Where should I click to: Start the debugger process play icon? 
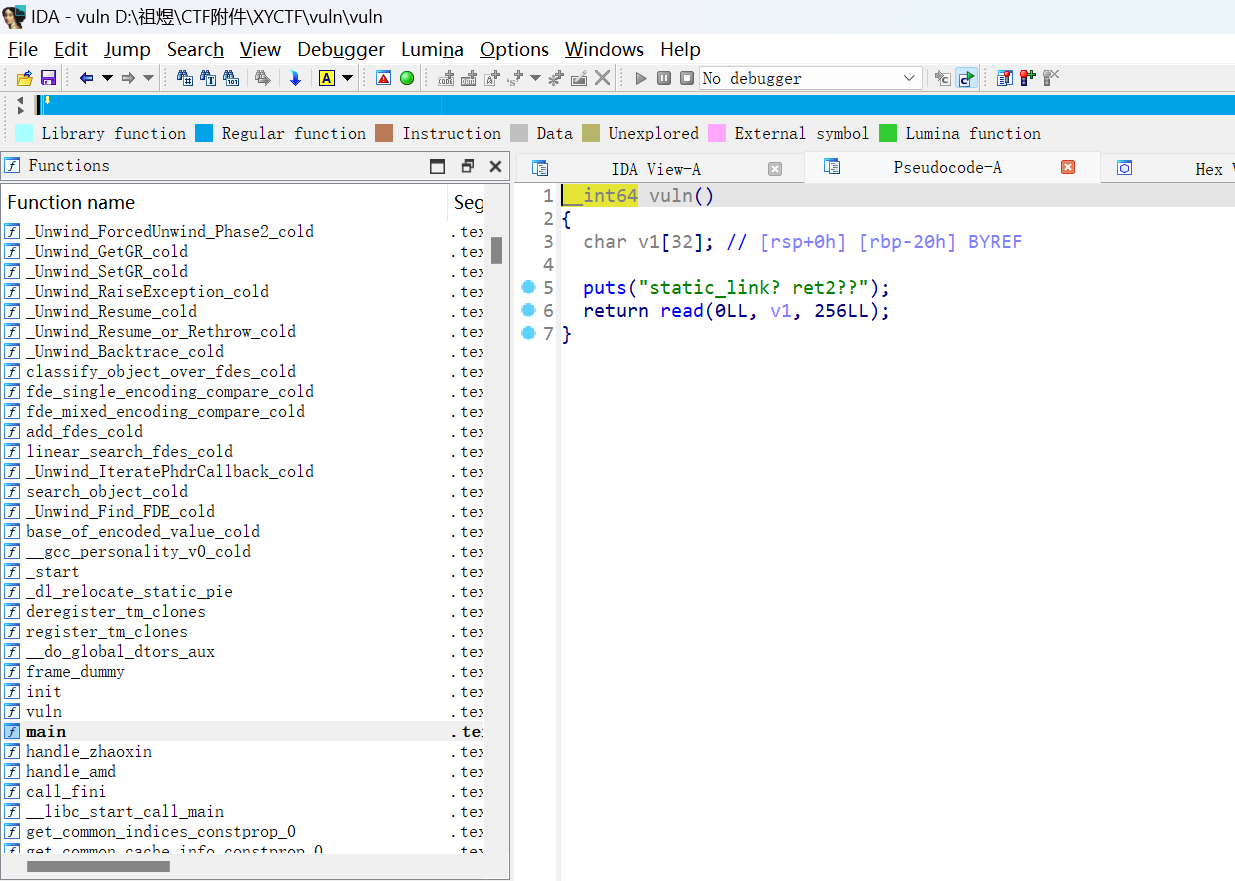[641, 78]
